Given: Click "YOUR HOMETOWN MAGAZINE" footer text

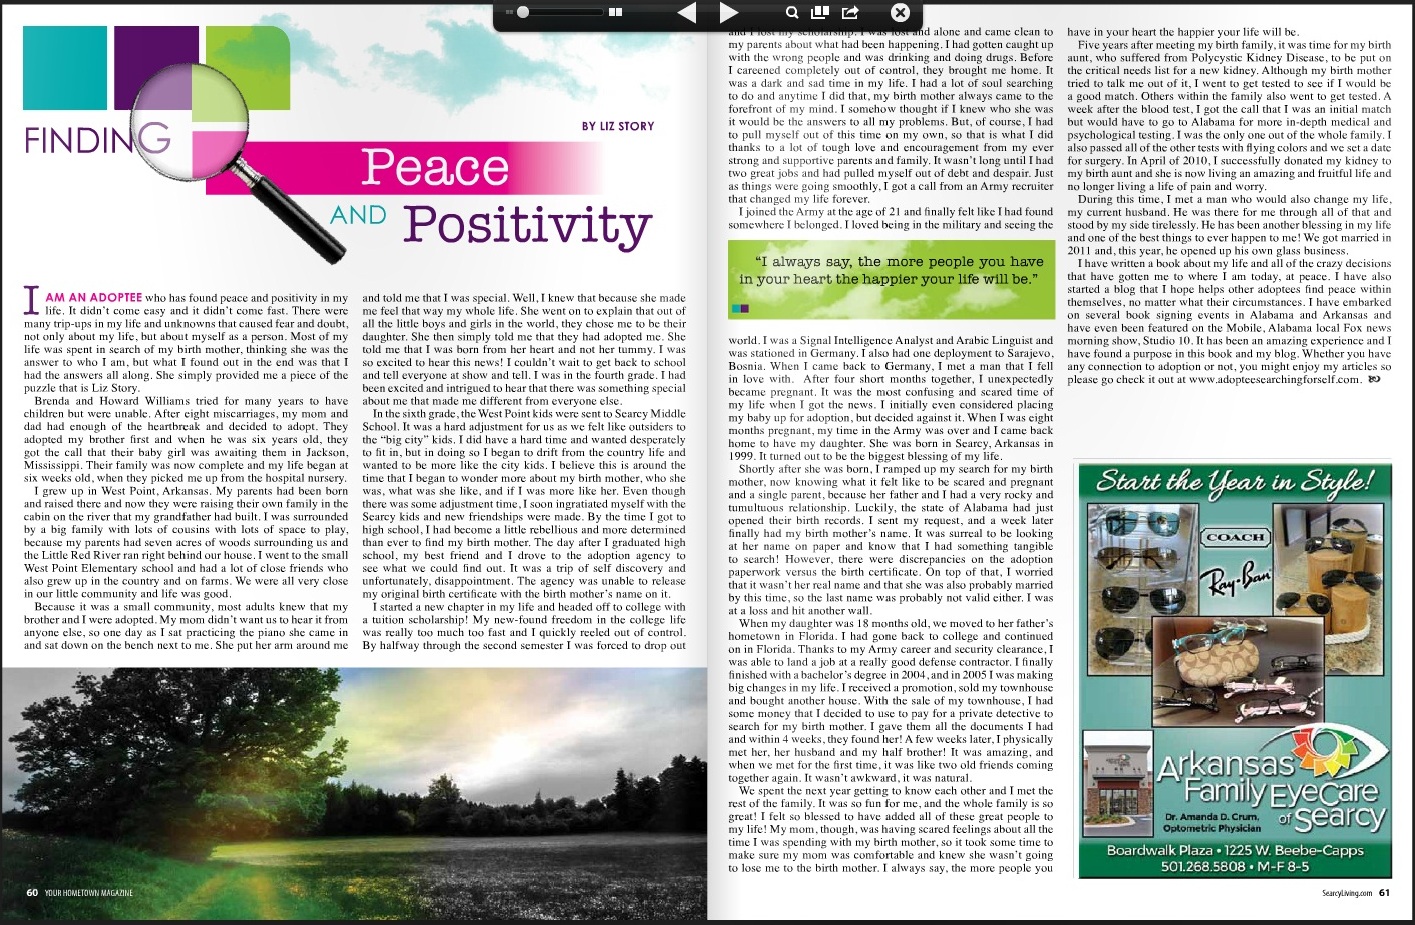Looking at the screenshot, I should (x=89, y=893).
